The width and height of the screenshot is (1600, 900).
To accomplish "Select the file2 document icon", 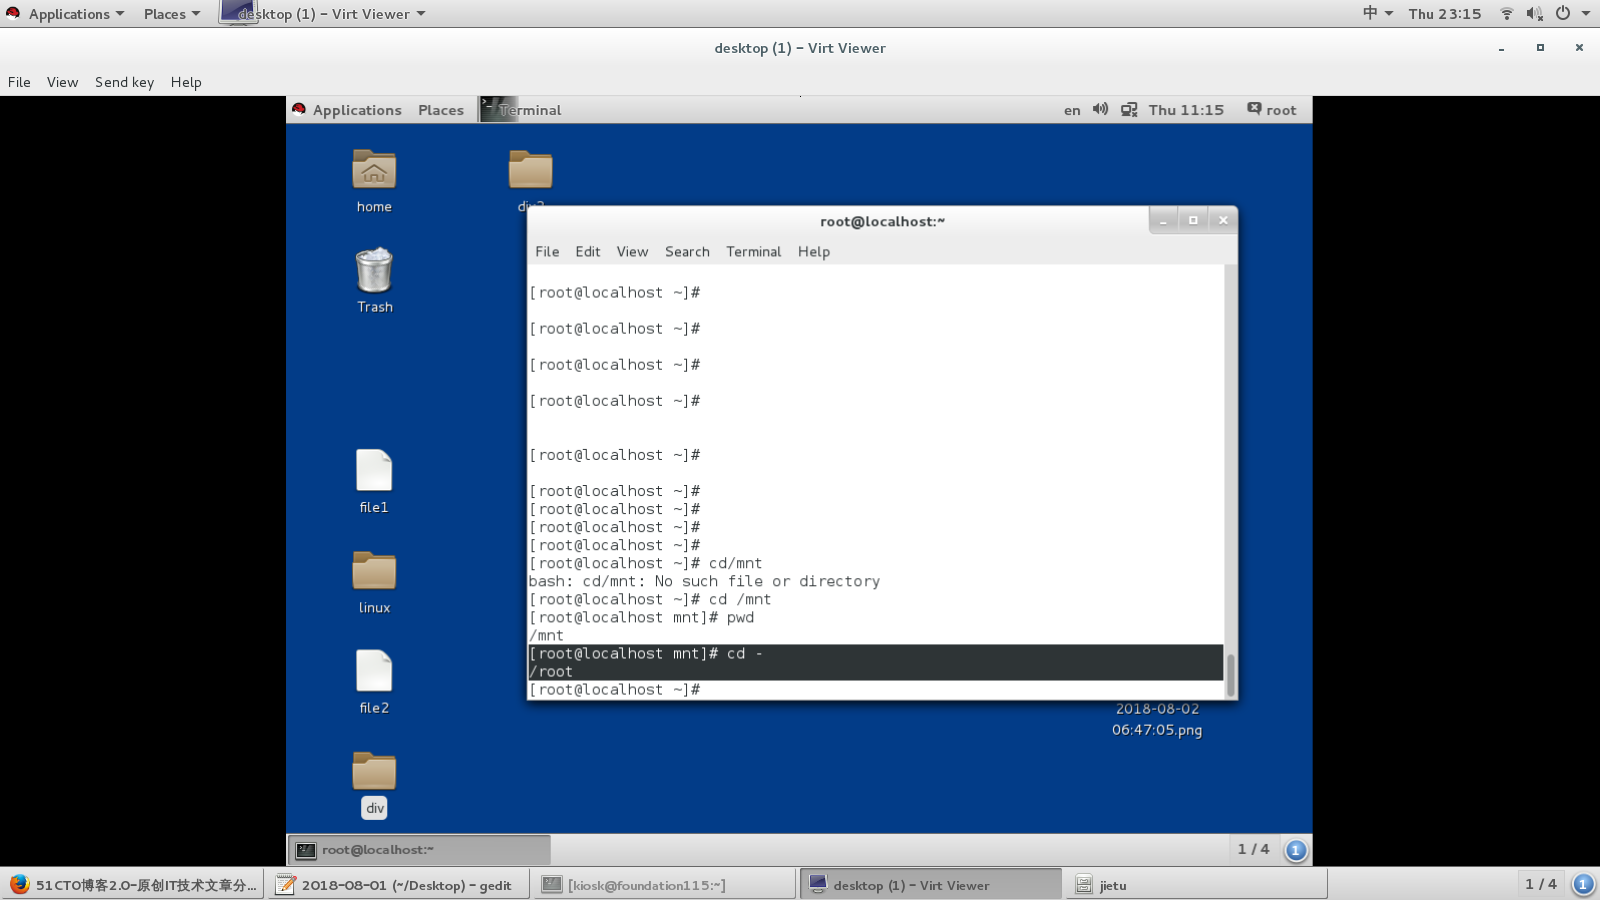I will (374, 670).
